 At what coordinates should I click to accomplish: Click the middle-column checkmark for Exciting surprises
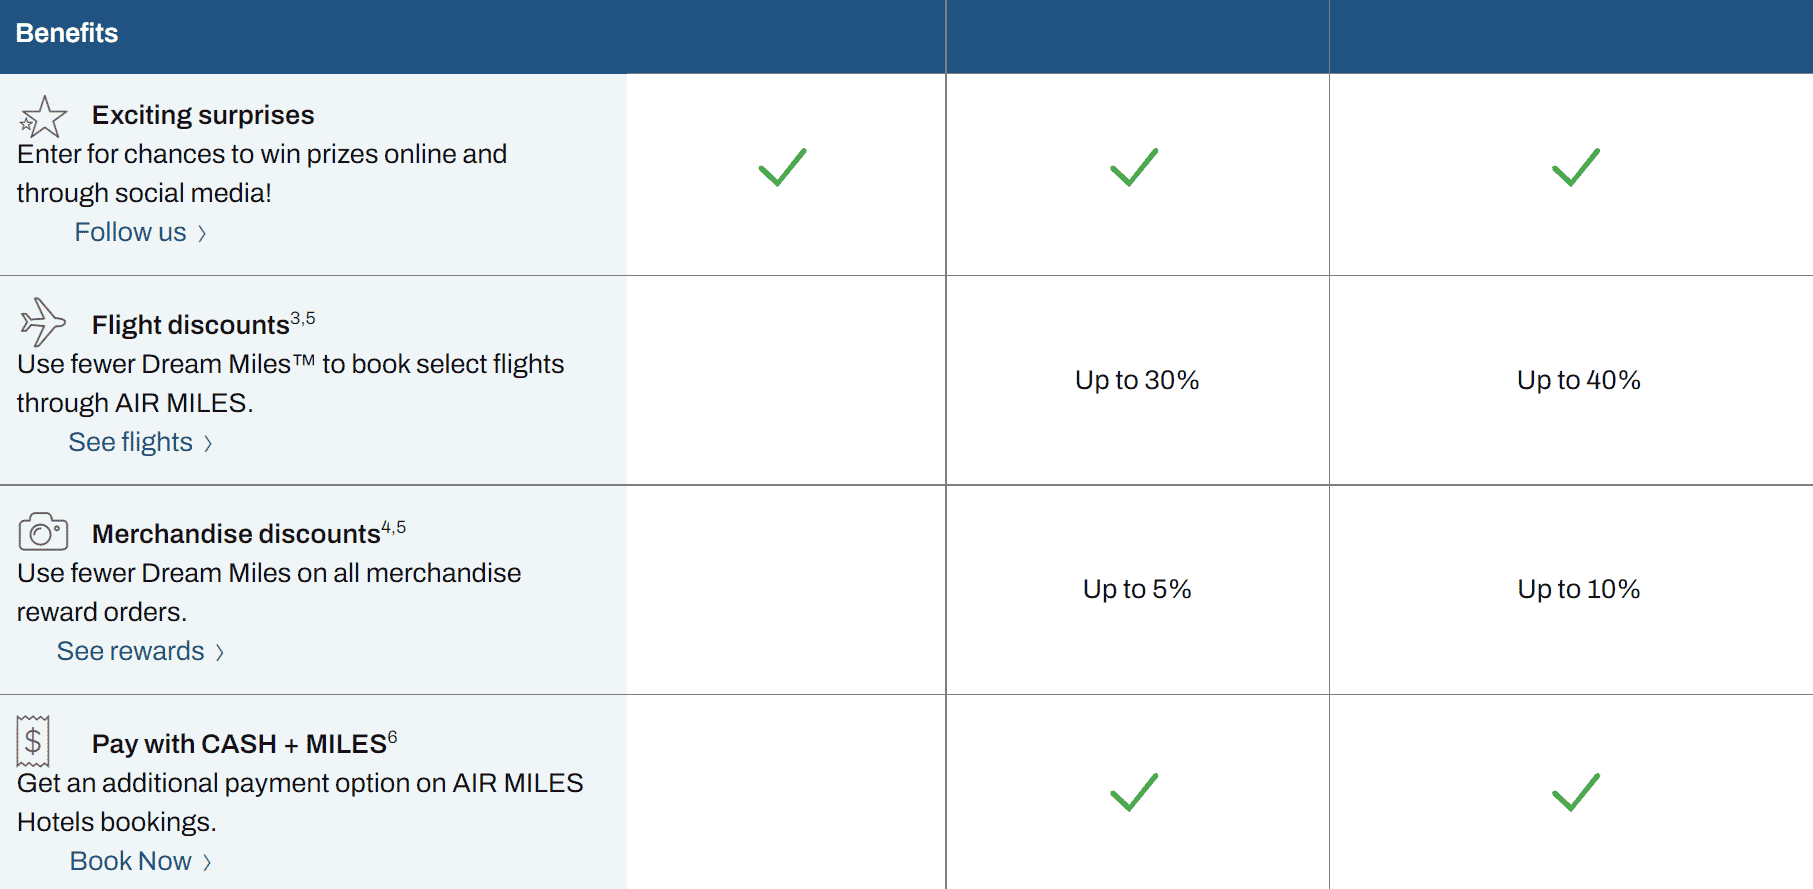[1134, 167]
